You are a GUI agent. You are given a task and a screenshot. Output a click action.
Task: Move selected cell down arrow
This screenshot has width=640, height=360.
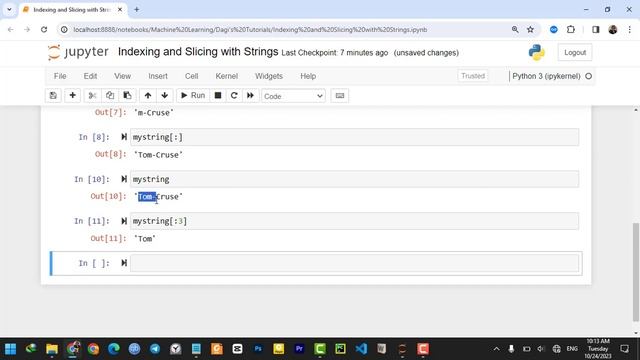[165, 96]
